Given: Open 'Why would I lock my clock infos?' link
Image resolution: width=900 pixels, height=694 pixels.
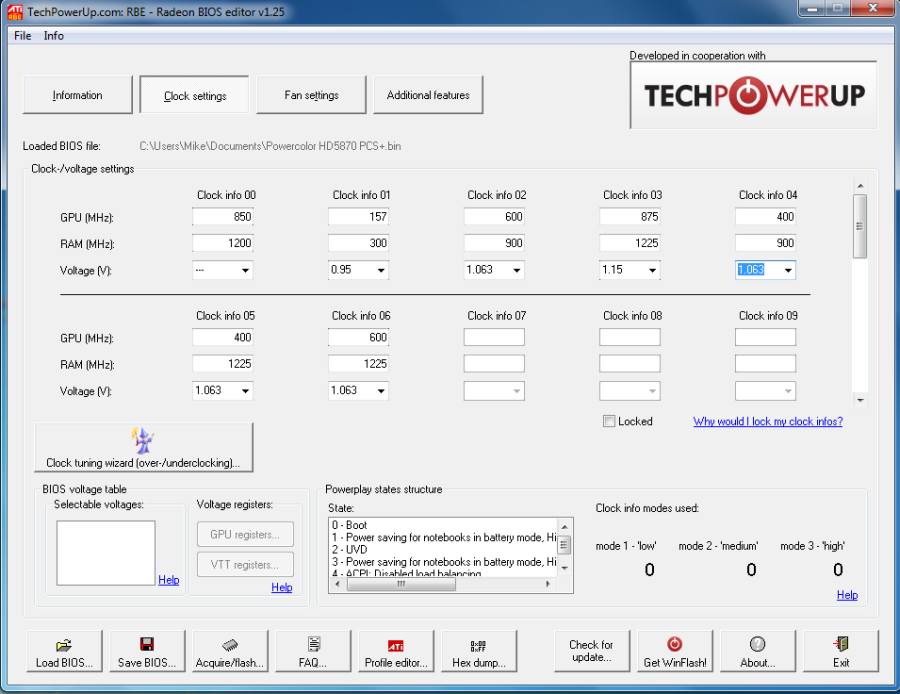Looking at the screenshot, I should click(767, 421).
